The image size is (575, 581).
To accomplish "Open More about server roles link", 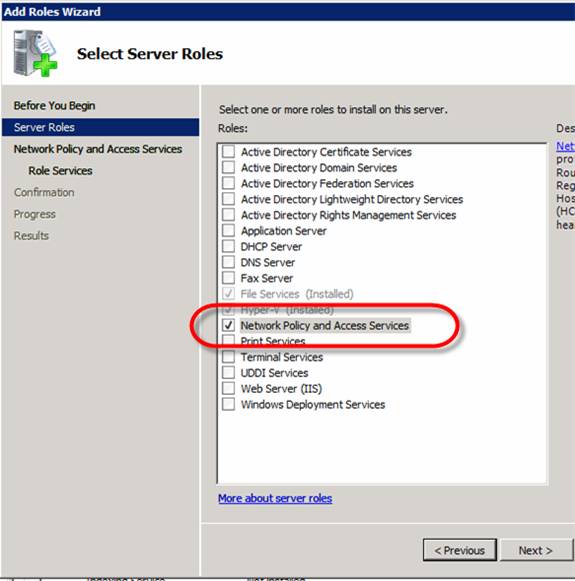I will pos(275,498).
